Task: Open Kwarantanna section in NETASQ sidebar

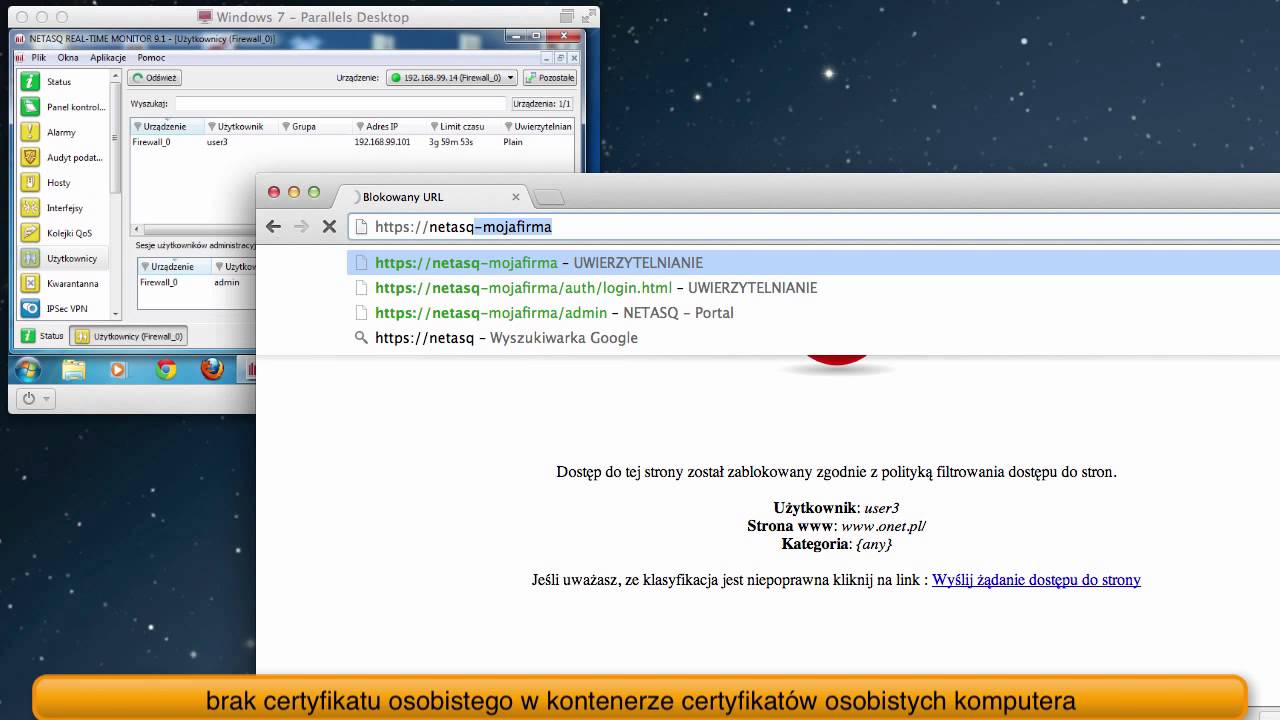Action: tap(62, 284)
